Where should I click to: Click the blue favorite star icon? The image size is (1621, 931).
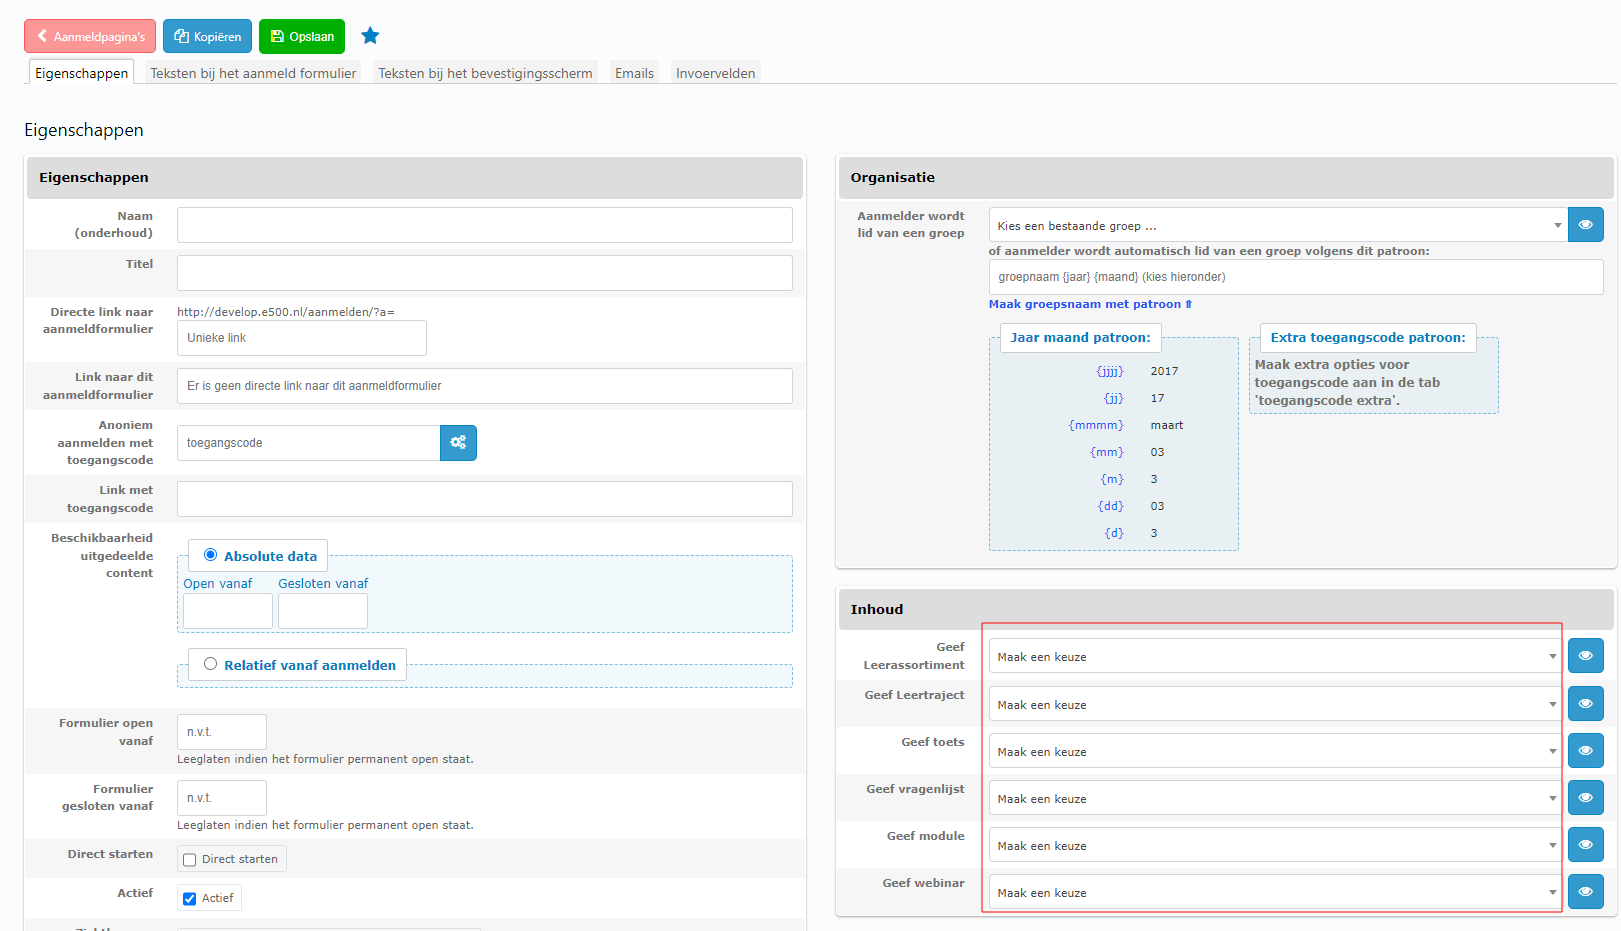pos(370,36)
